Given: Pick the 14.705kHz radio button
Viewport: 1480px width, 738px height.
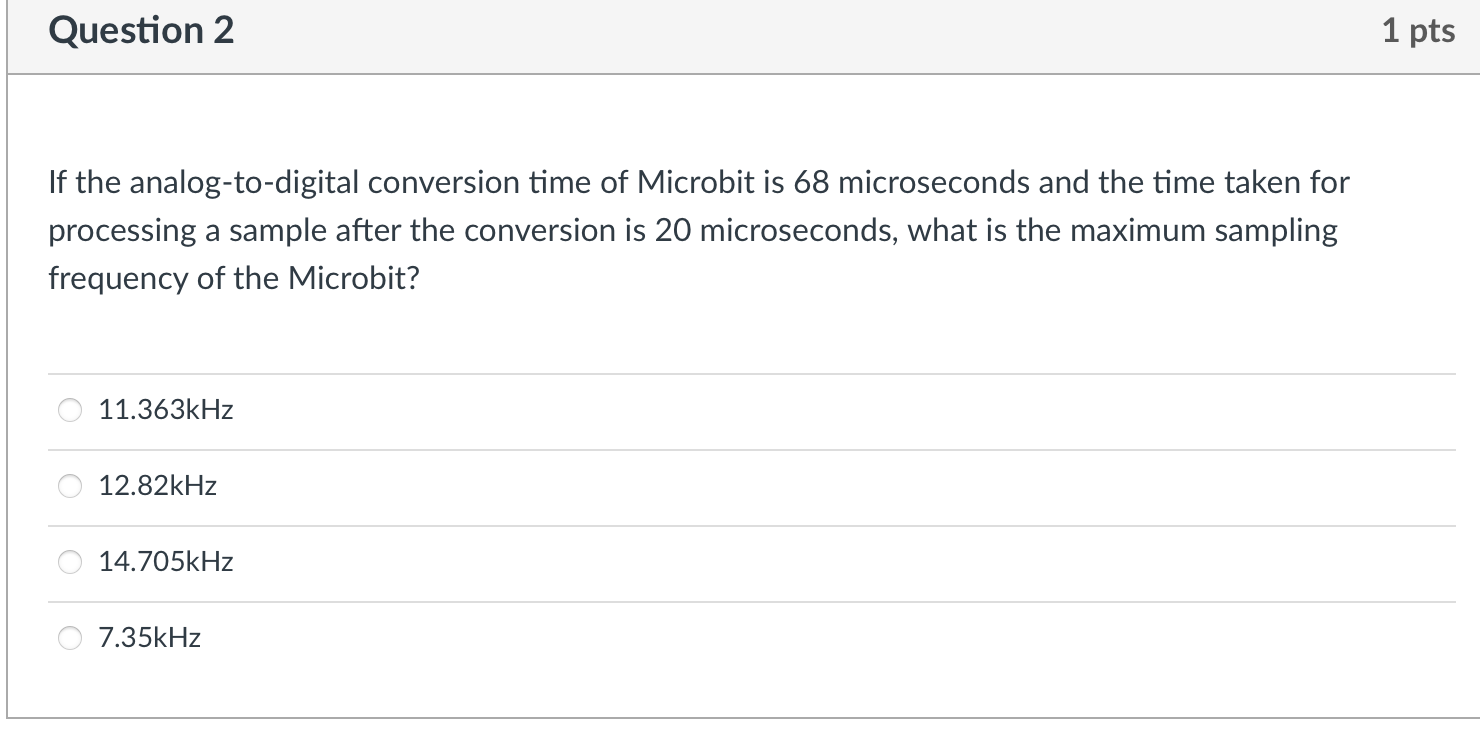Looking at the screenshot, I should click(70, 562).
